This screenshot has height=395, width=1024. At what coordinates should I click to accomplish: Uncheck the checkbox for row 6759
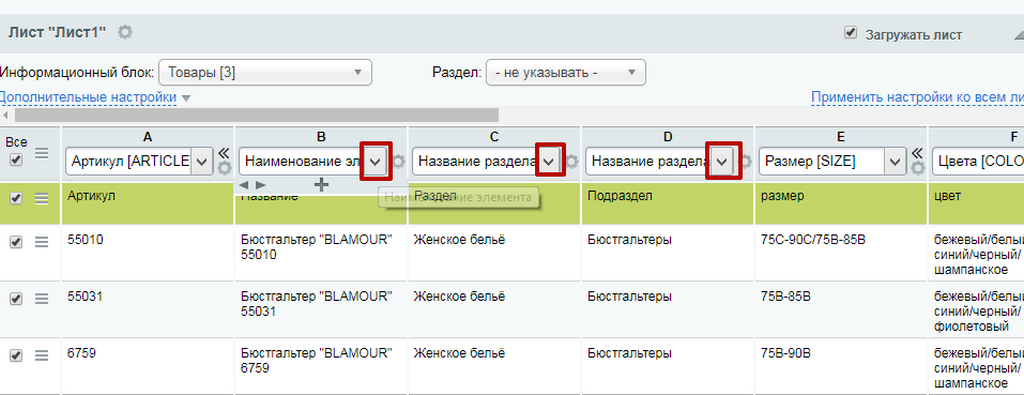16,355
